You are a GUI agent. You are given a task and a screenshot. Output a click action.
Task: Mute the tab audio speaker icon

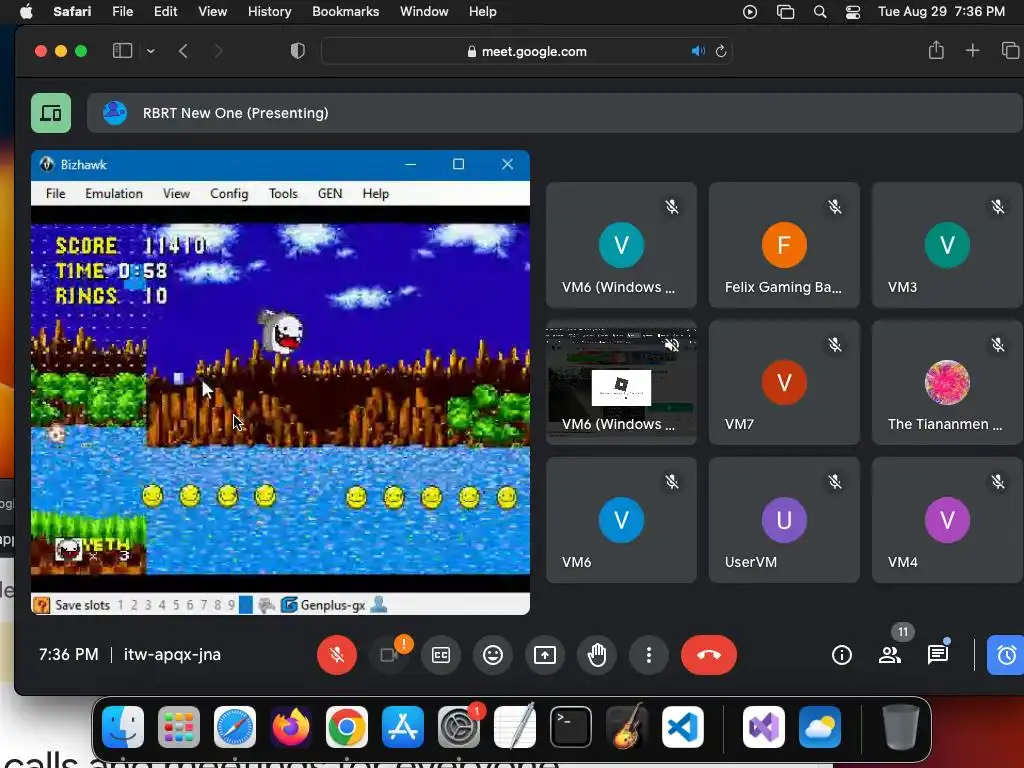[x=698, y=51]
